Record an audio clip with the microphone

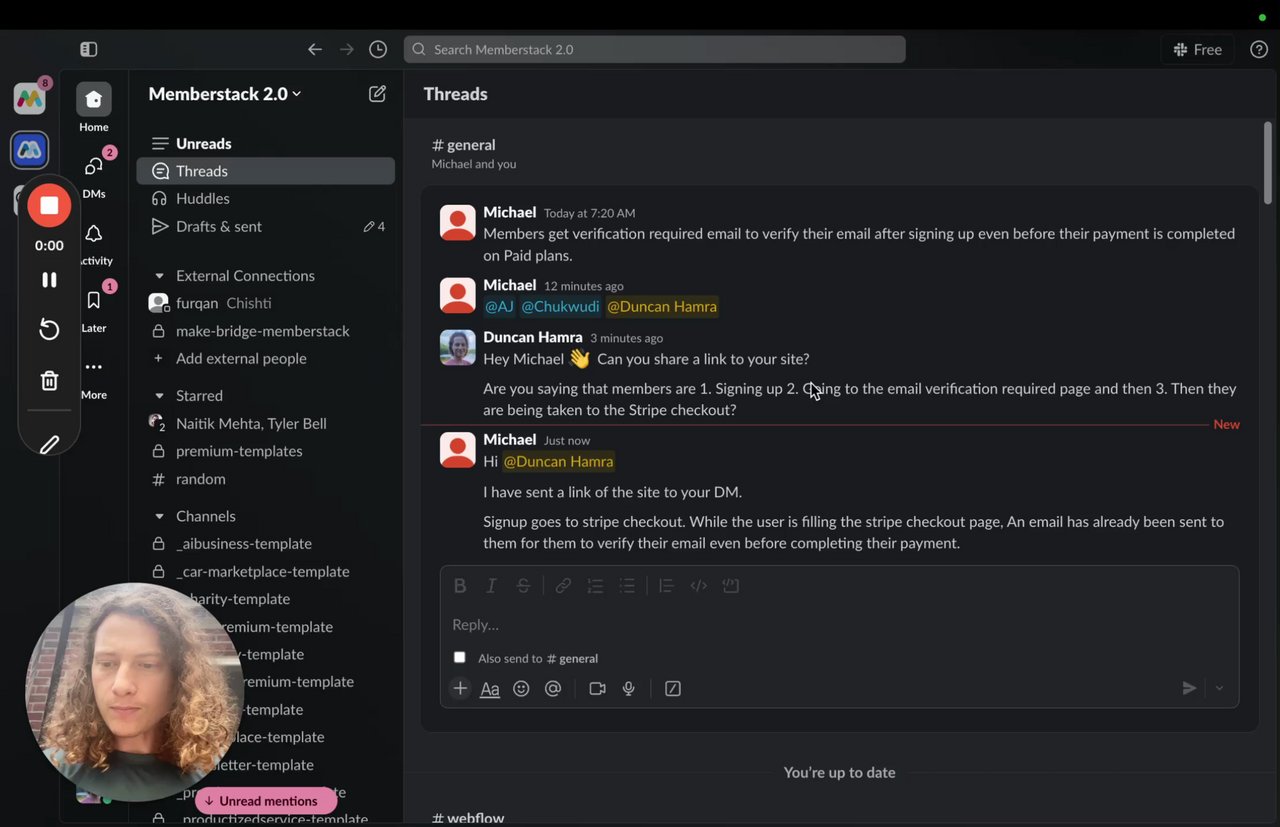tap(629, 688)
